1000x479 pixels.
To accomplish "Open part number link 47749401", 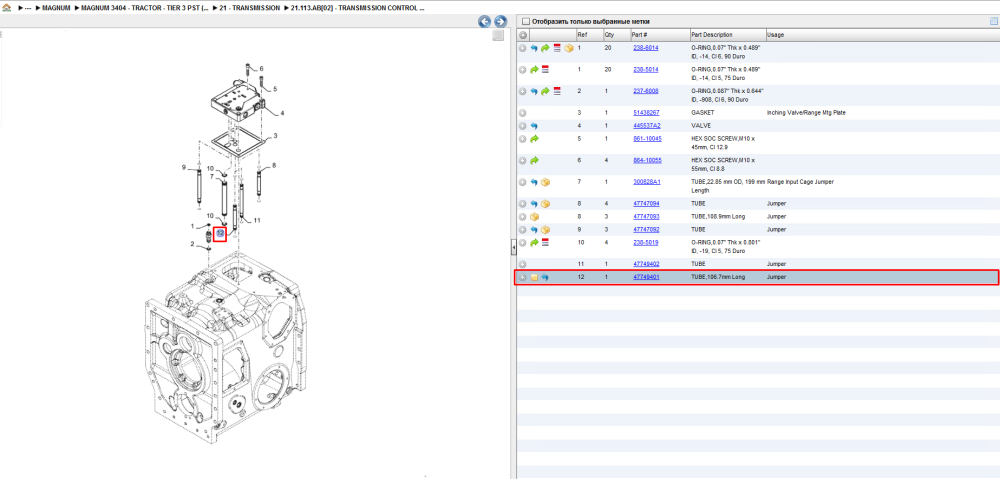I will click(646, 277).
